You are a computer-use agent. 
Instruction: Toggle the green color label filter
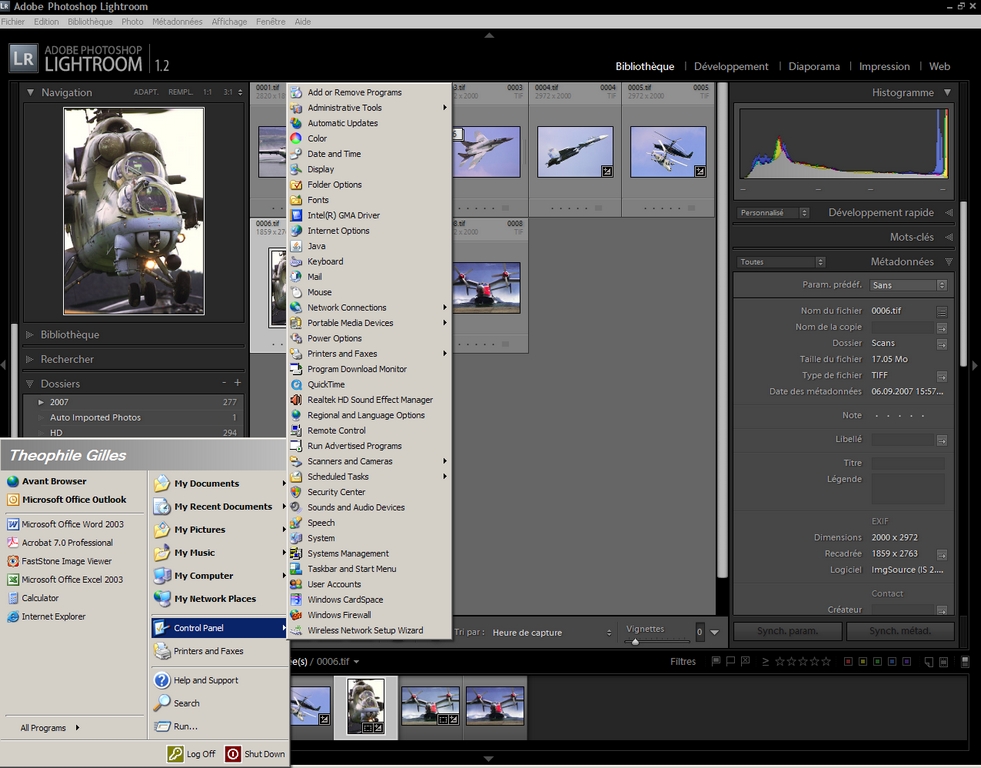click(x=878, y=661)
